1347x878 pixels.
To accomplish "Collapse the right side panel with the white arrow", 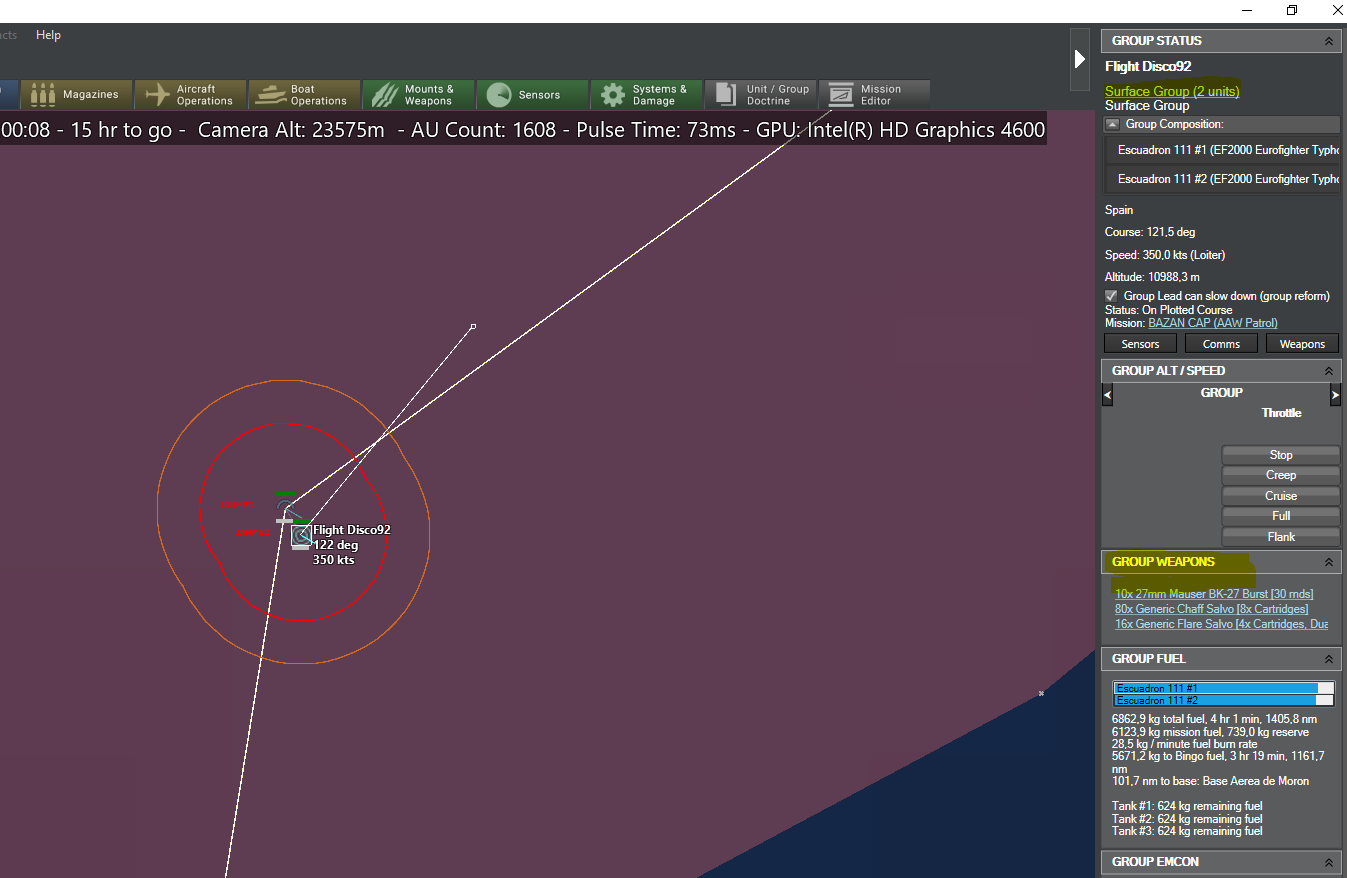I will [x=1079, y=59].
